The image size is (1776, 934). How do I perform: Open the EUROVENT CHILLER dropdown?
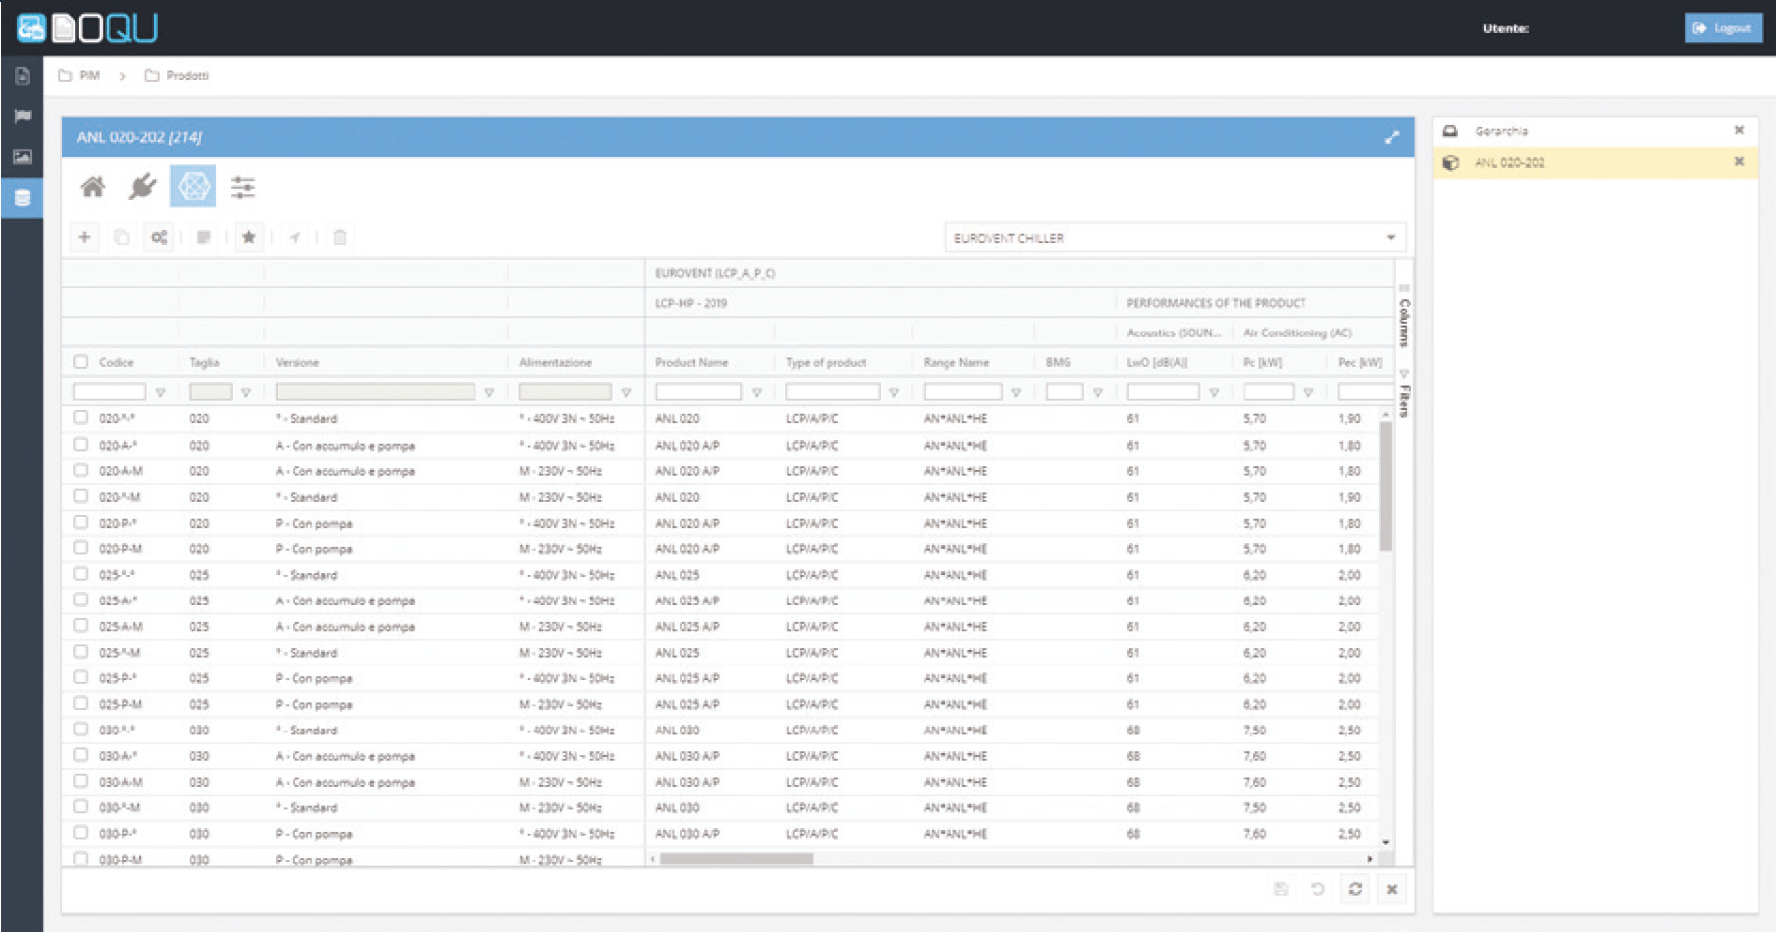pyautogui.click(x=1175, y=238)
